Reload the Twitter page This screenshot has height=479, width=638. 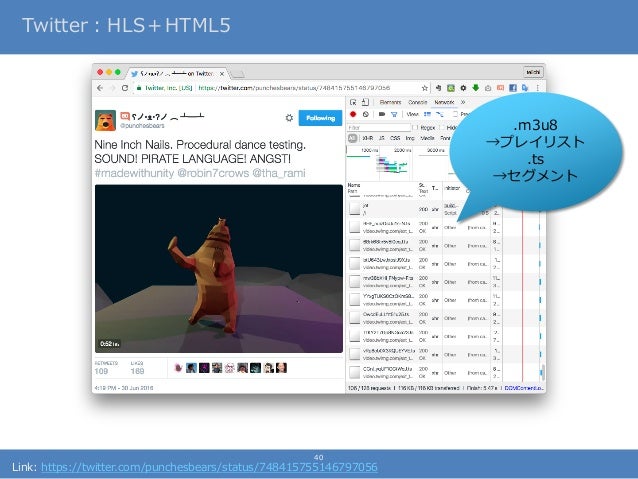point(125,88)
